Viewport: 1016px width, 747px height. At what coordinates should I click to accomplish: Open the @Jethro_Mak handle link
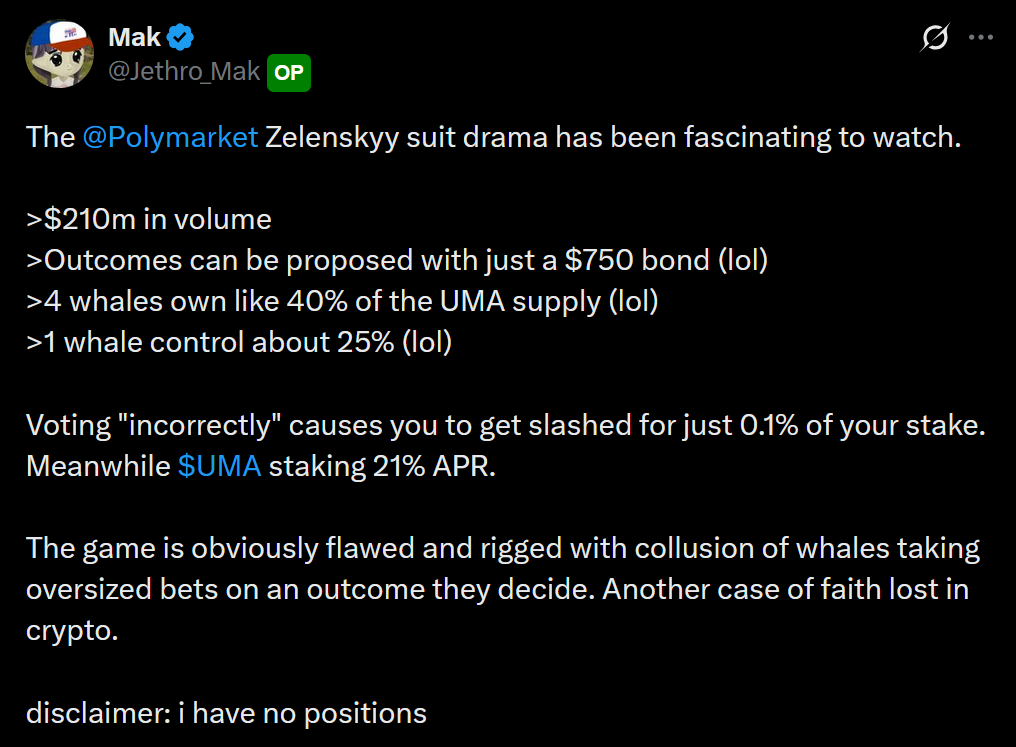point(184,72)
